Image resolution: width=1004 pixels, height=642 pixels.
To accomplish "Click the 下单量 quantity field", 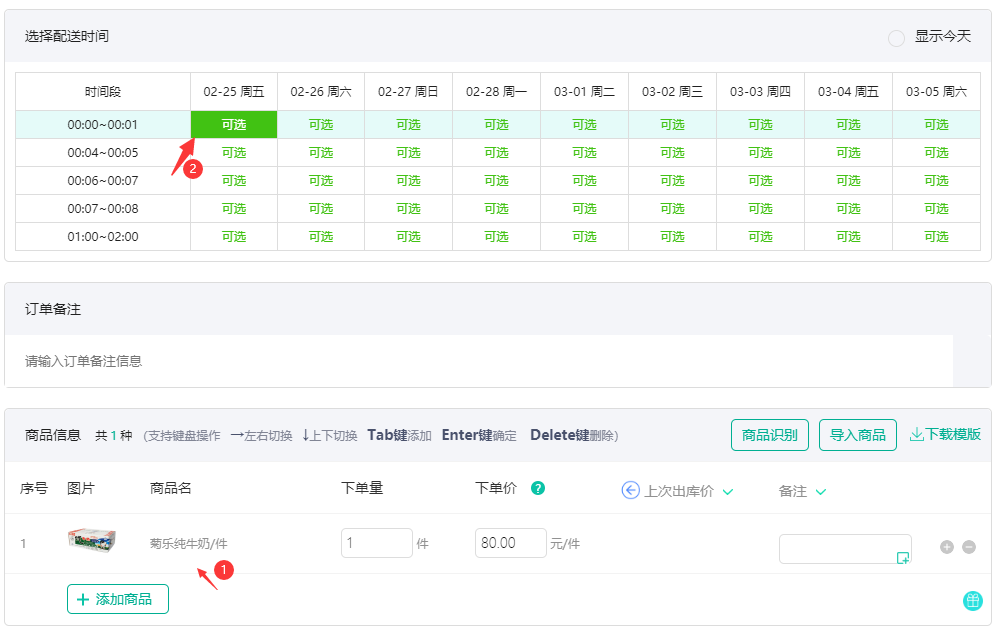I will tap(376, 542).
